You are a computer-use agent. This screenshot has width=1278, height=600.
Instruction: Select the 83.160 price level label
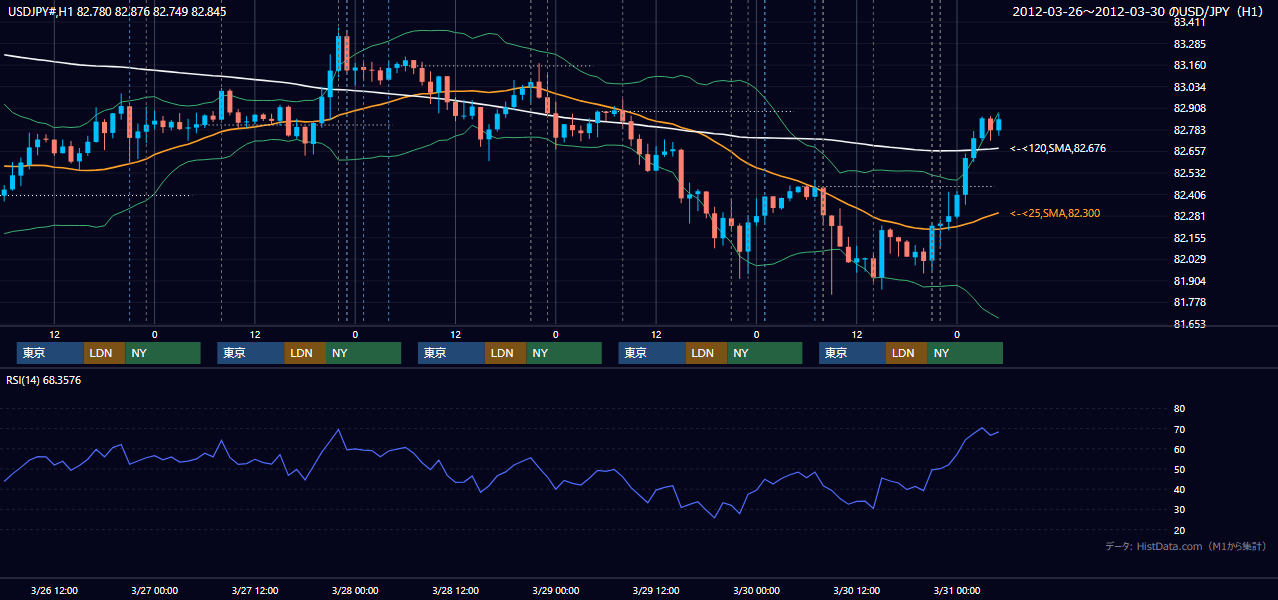pos(1190,66)
